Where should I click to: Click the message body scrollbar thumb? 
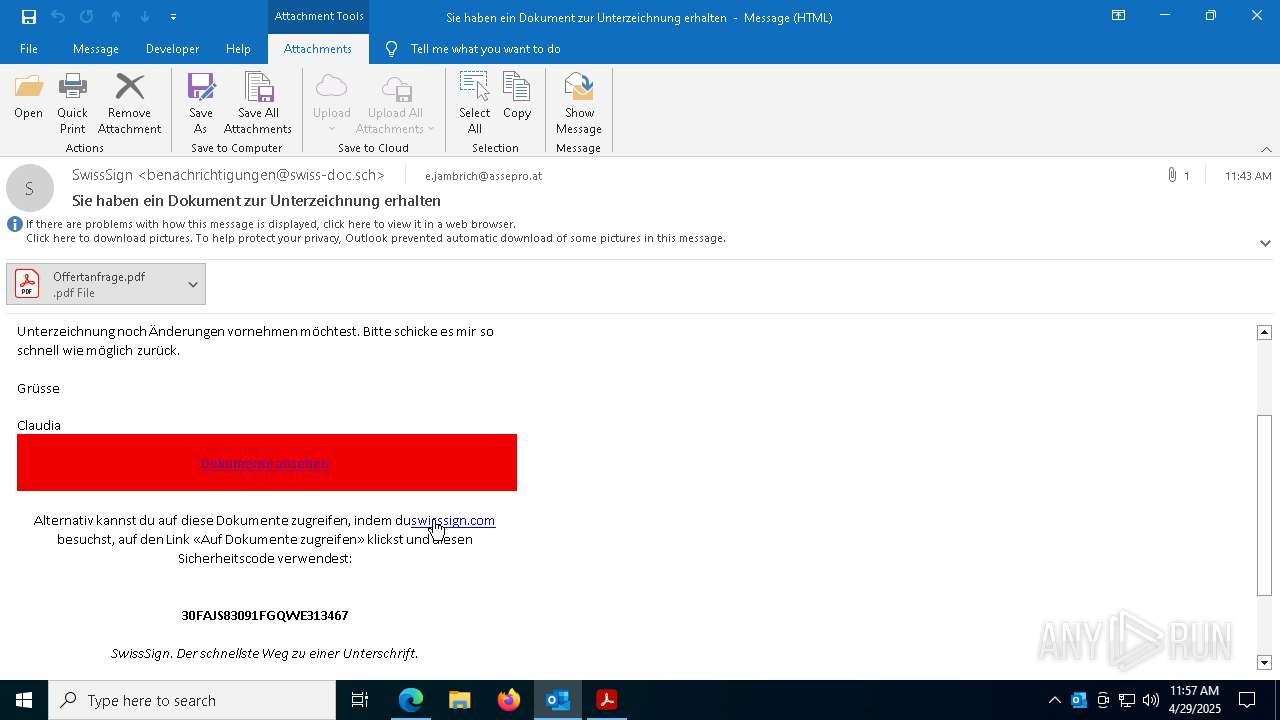[1264, 505]
